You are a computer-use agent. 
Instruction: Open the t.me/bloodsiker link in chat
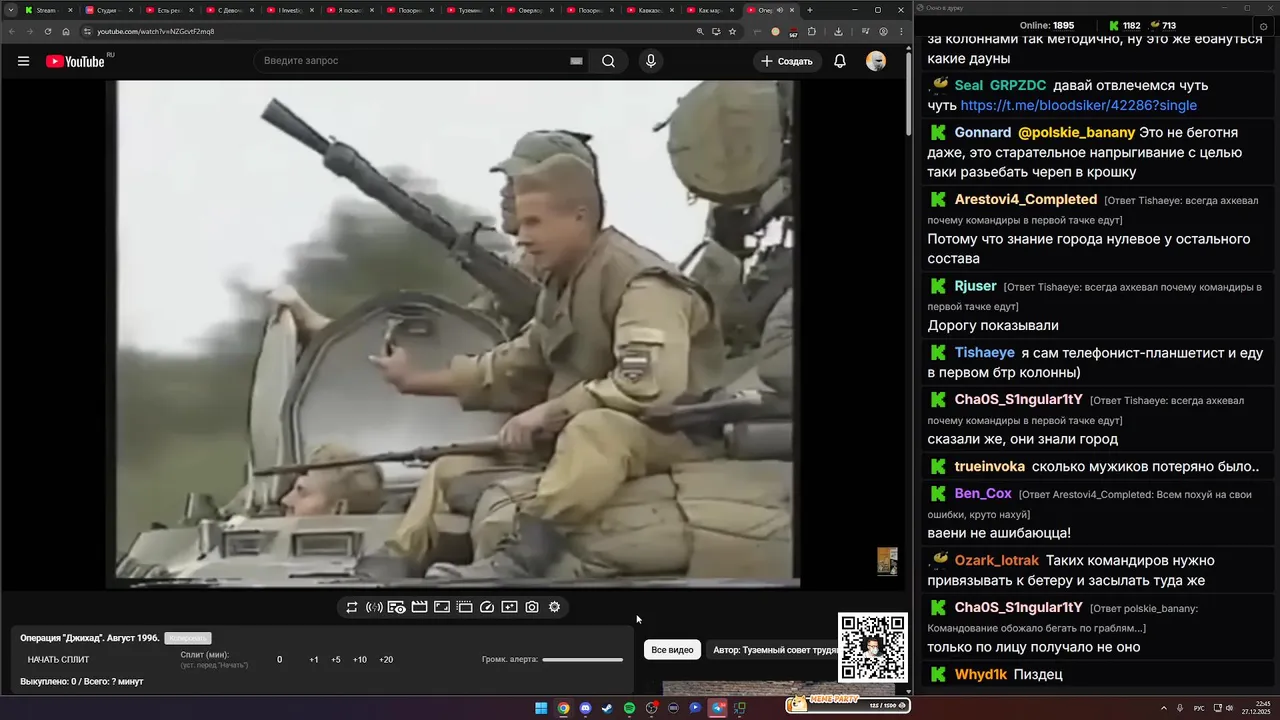point(1078,105)
